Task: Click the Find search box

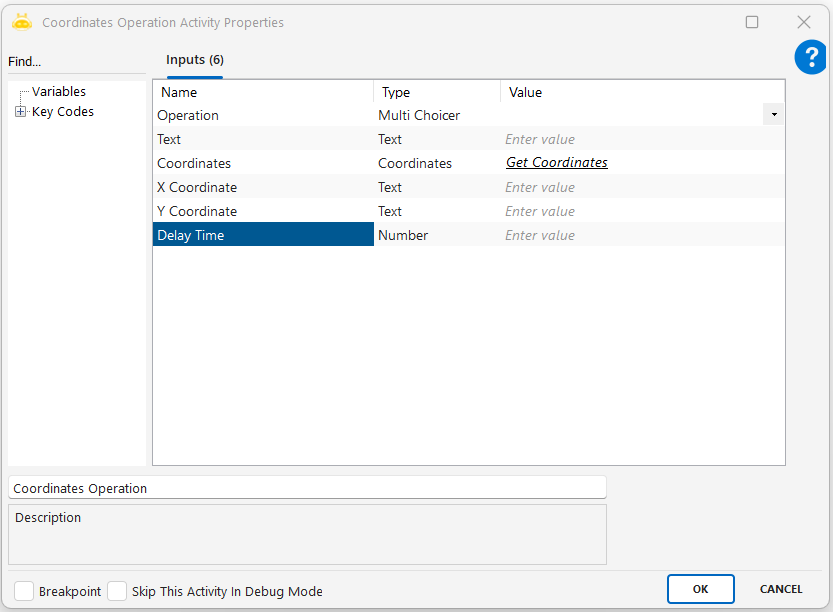Action: coord(76,62)
